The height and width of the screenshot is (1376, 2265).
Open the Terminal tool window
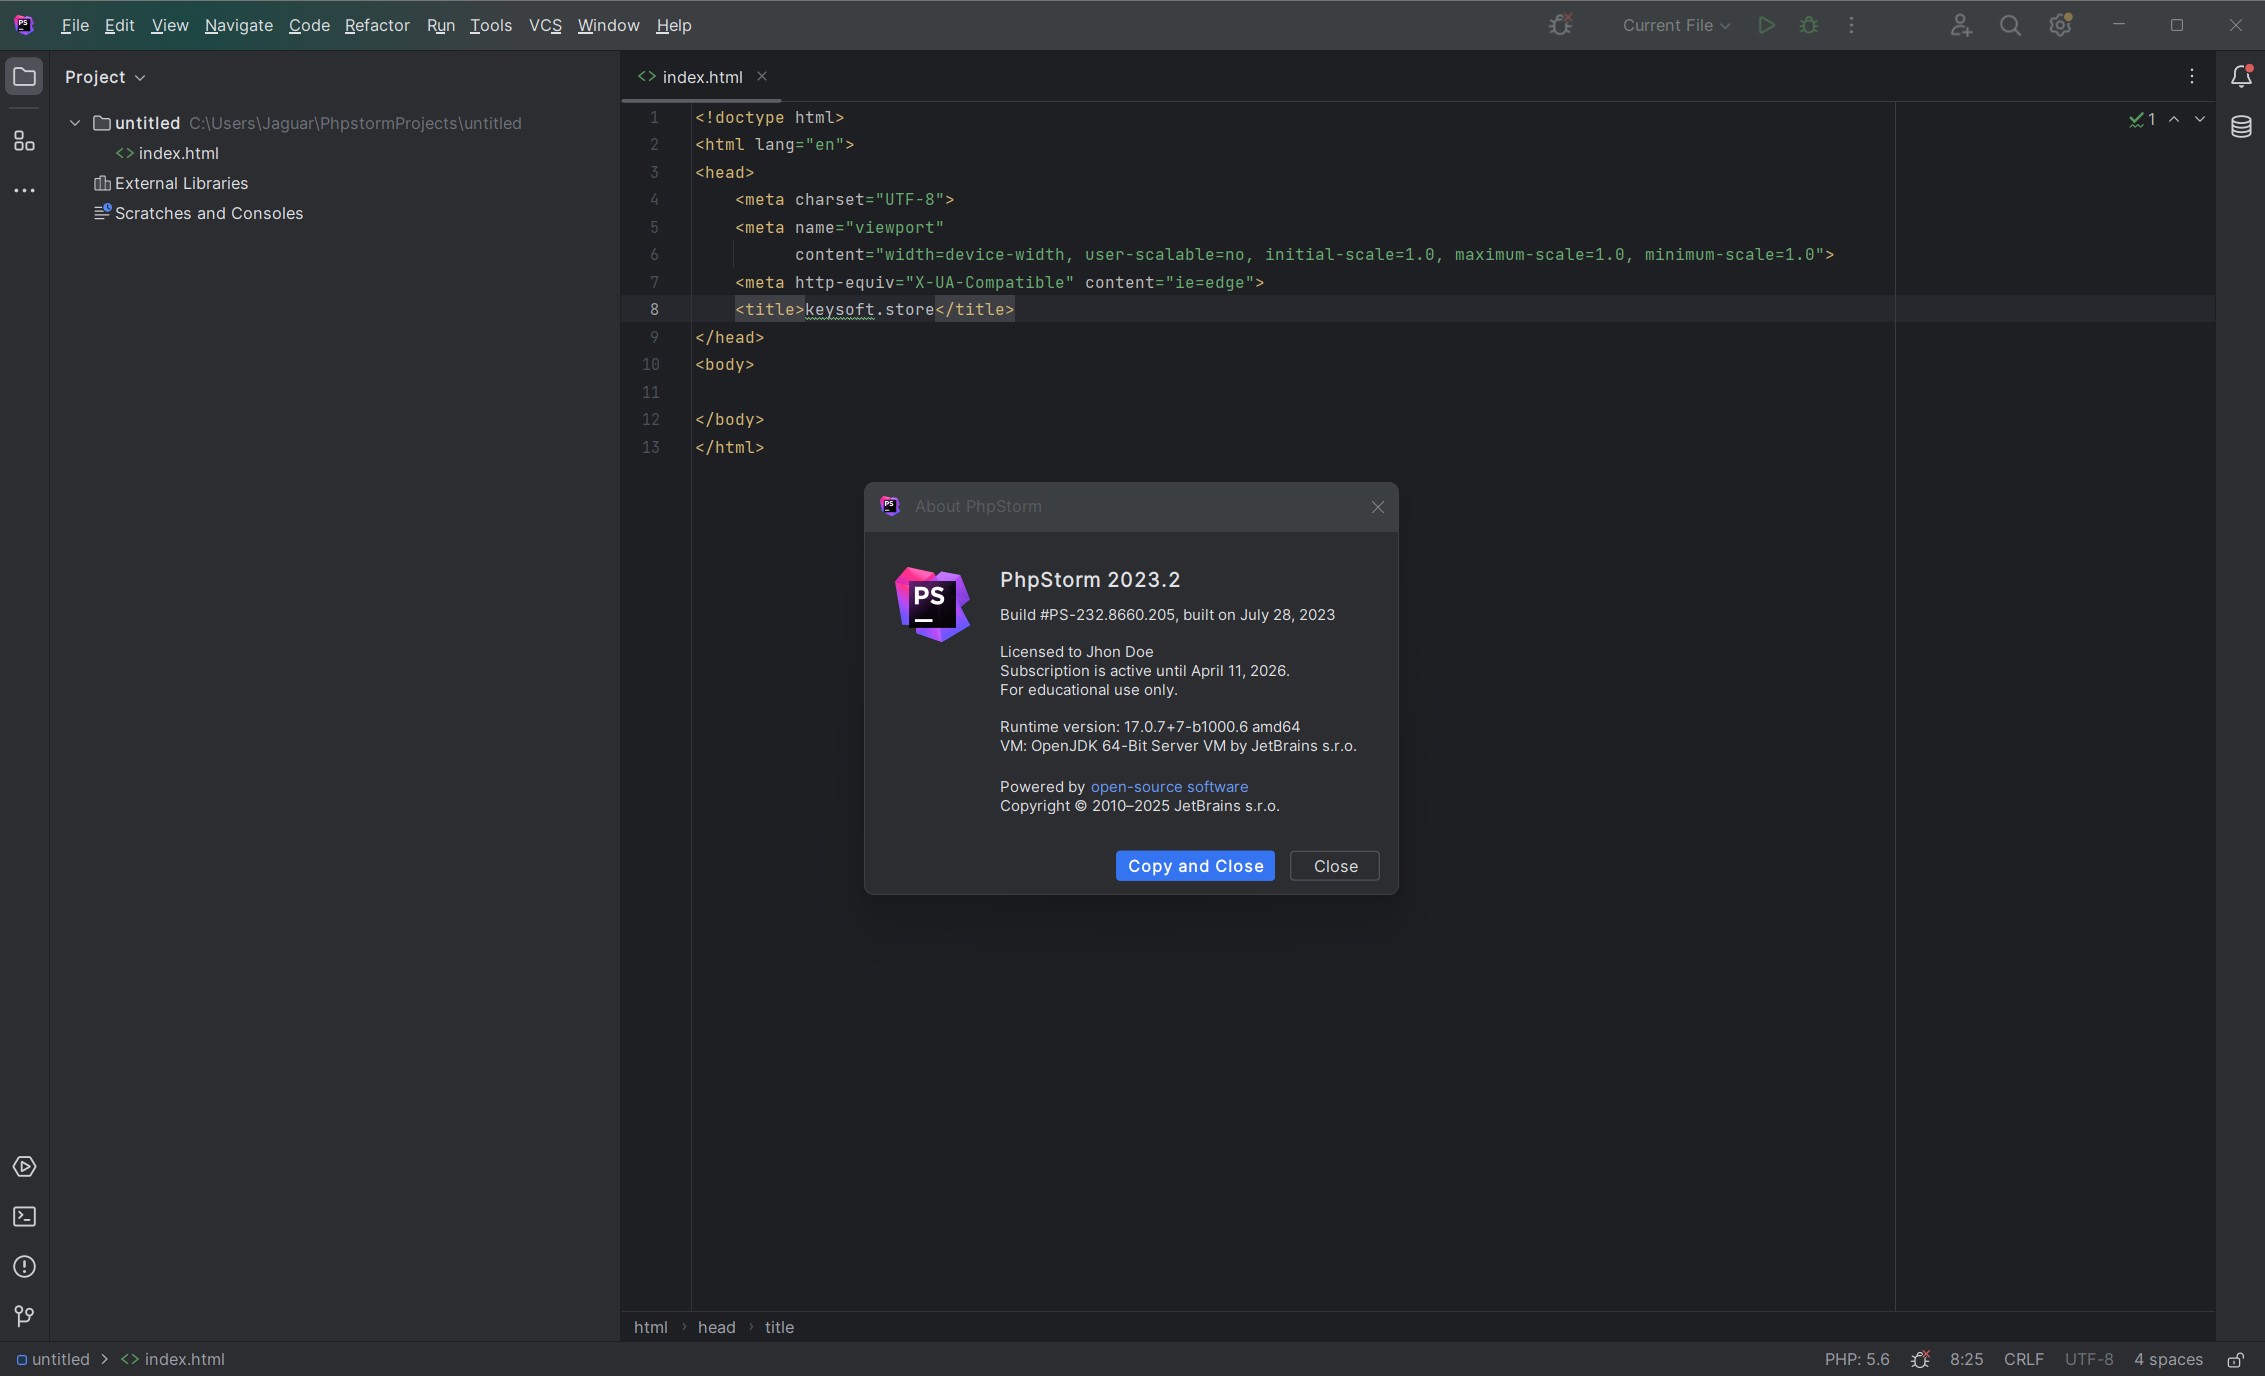[x=24, y=1217]
